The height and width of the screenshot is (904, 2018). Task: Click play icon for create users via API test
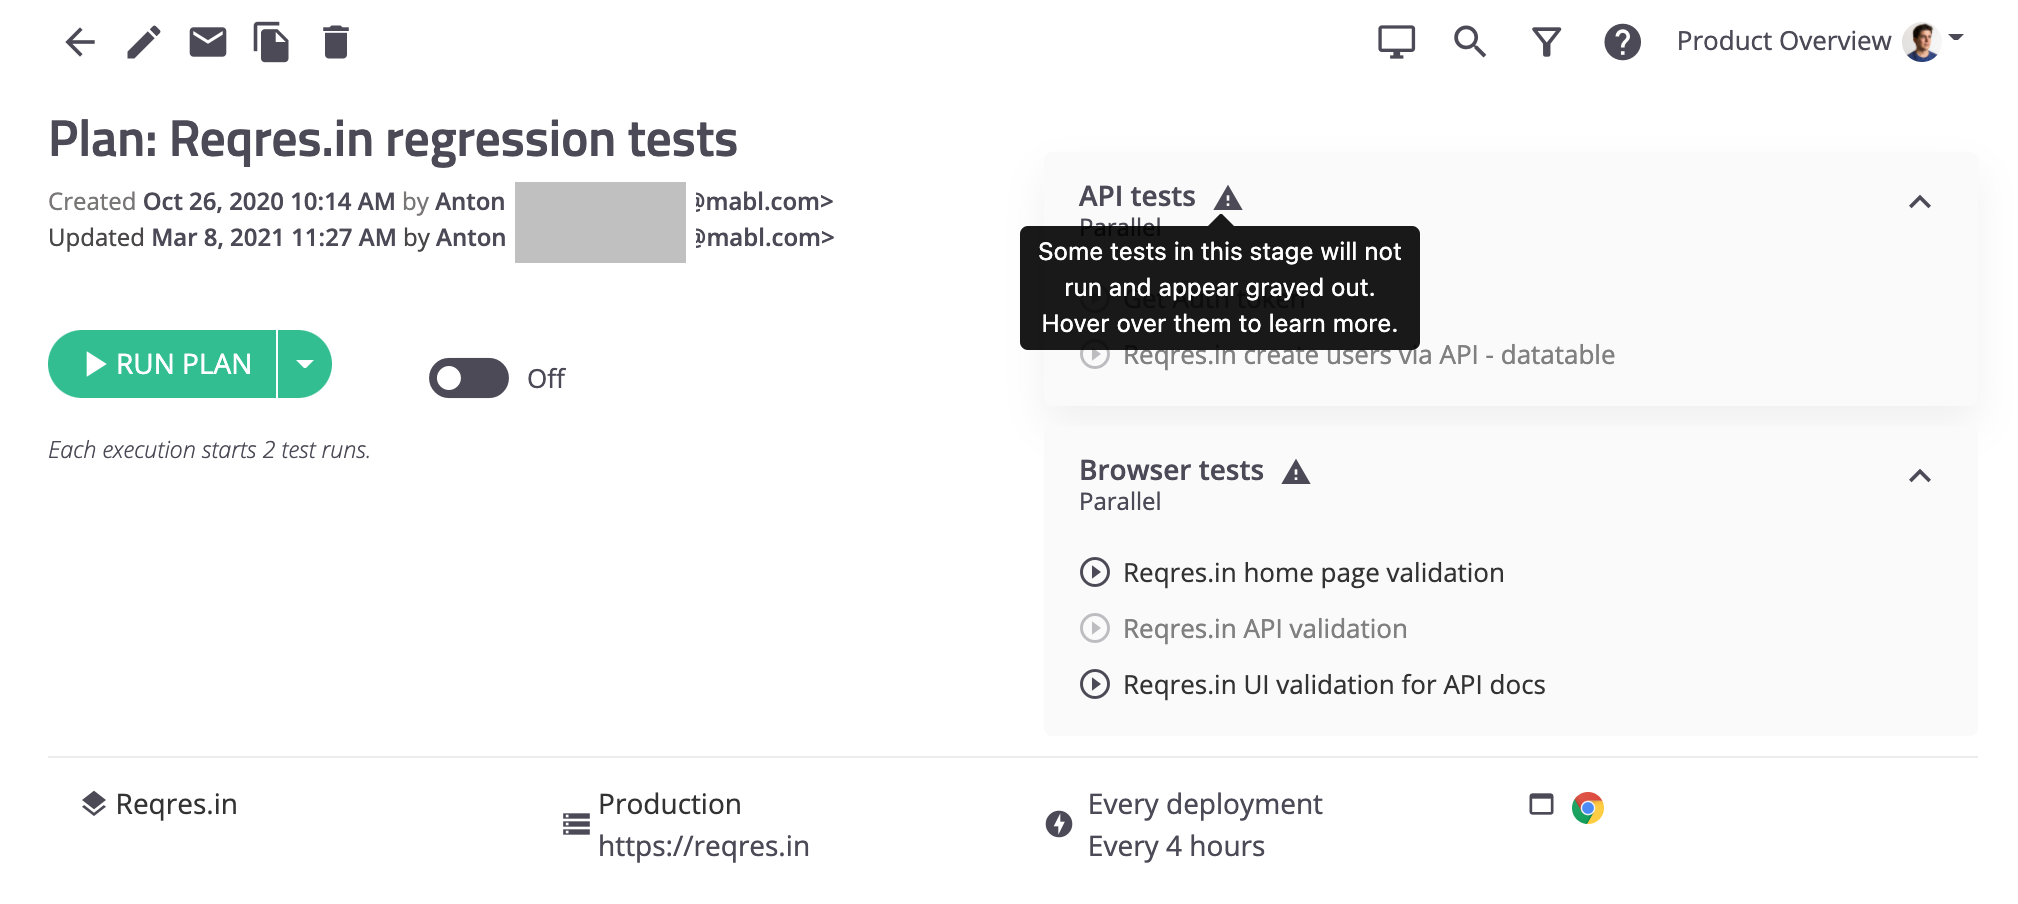coord(1095,355)
